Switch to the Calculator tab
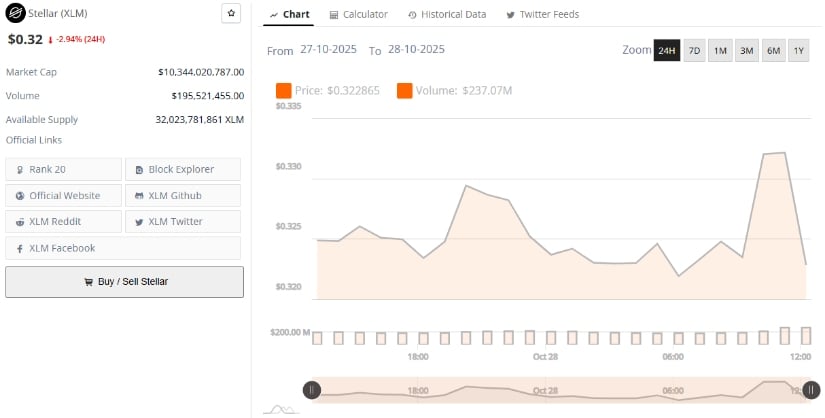This screenshot has height=418, width=825. (x=358, y=15)
